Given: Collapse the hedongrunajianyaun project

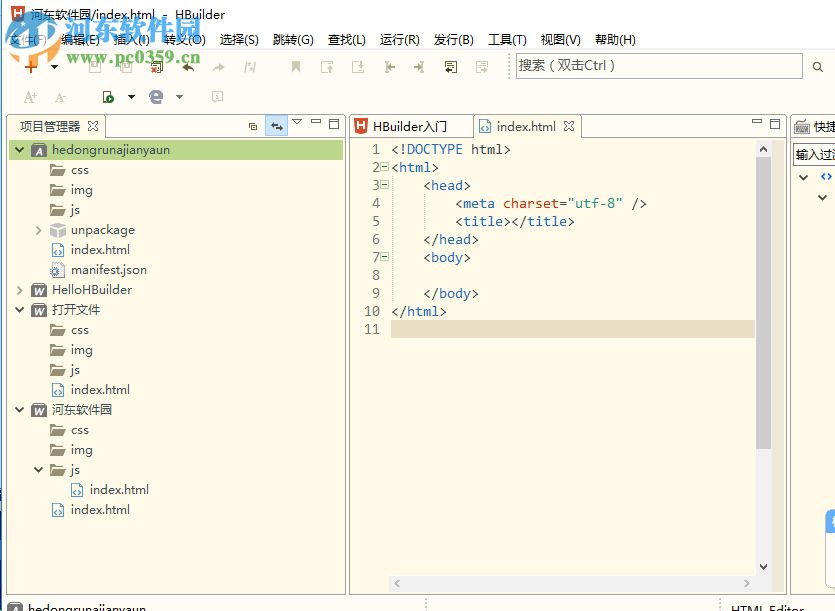Looking at the screenshot, I should [19, 150].
